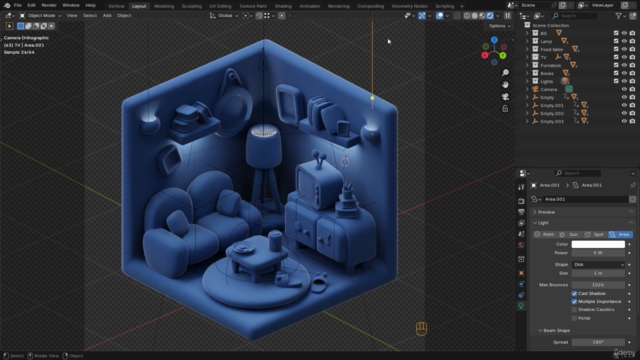
Task: Expand the BG collection in outliner
Action: 527,33
